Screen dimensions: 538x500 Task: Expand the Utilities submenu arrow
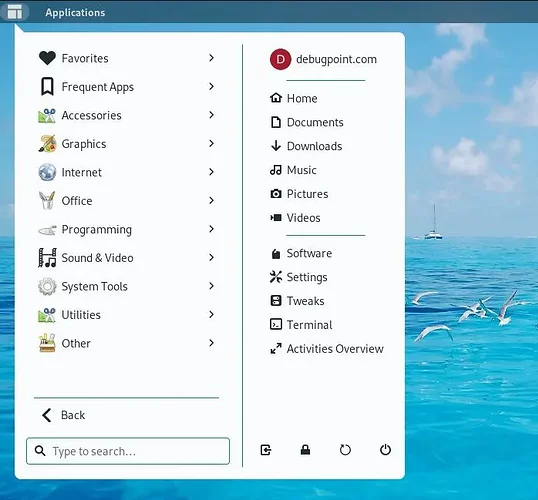[211, 314]
